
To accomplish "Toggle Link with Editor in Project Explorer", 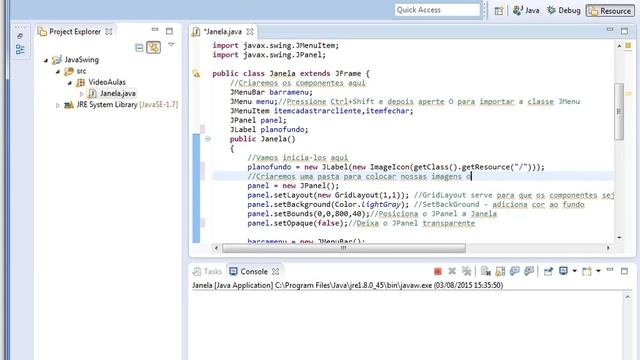I will coord(153,48).
